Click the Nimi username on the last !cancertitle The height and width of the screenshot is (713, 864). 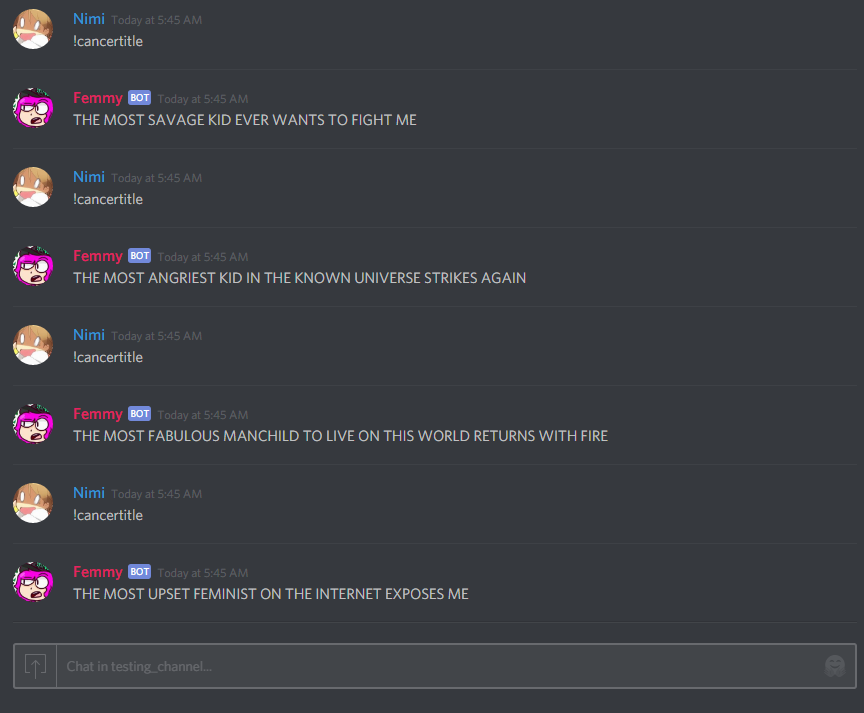tap(89, 493)
